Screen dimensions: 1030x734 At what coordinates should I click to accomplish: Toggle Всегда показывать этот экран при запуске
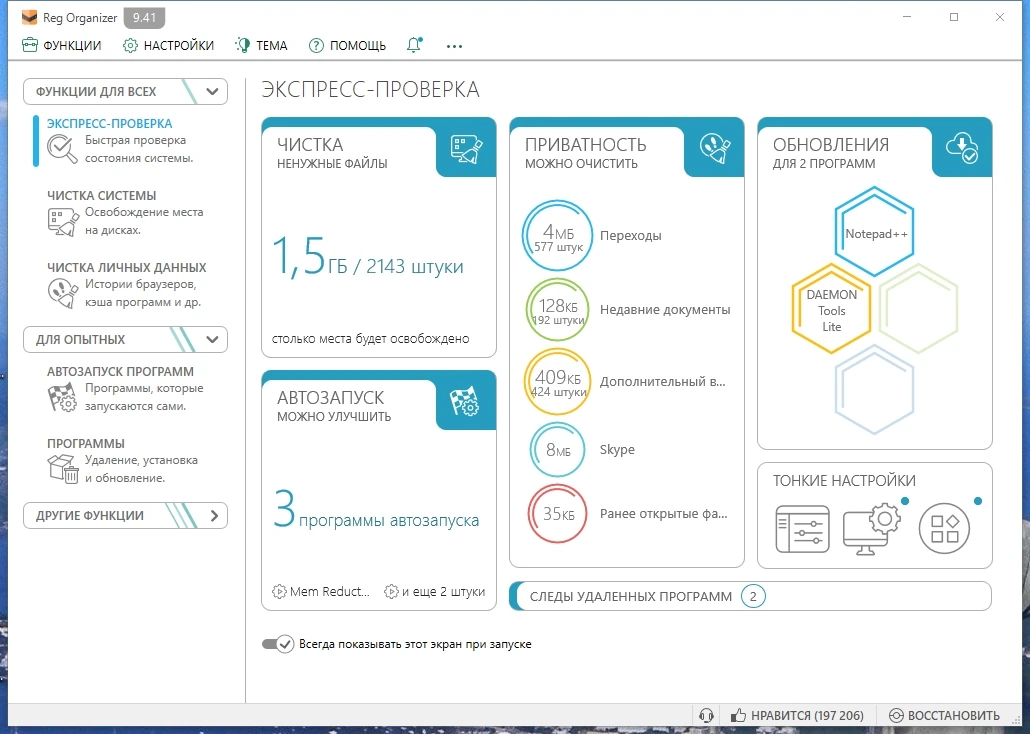(x=278, y=644)
